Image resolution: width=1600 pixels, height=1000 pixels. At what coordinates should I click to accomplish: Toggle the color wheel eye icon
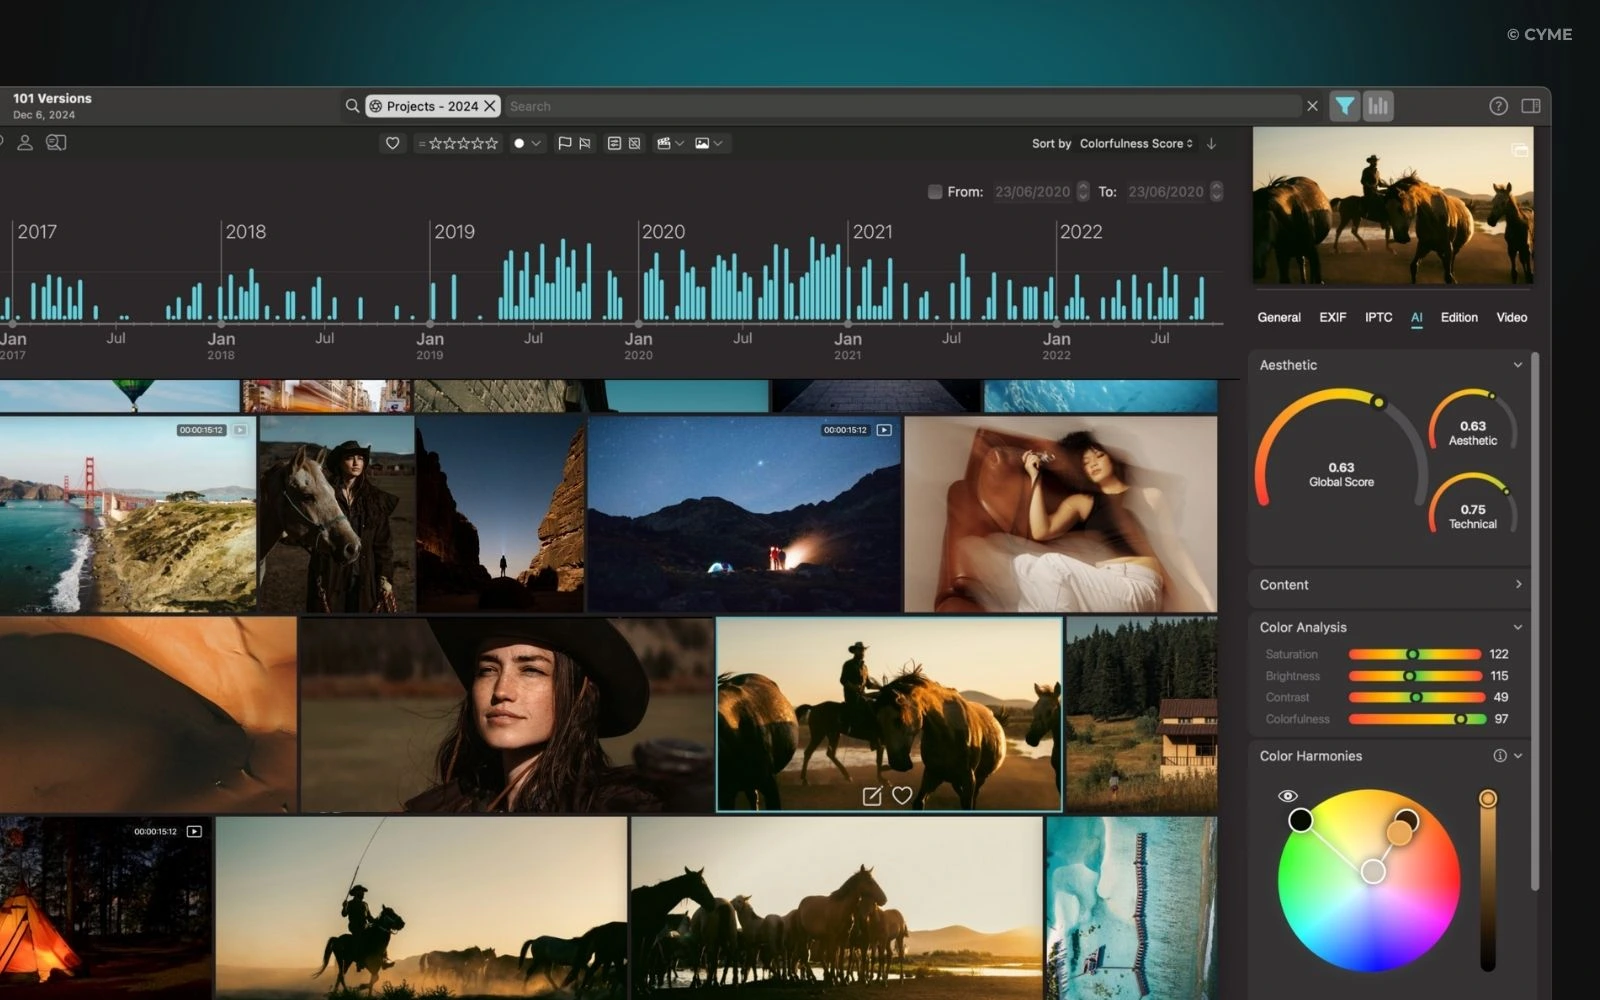click(x=1288, y=796)
